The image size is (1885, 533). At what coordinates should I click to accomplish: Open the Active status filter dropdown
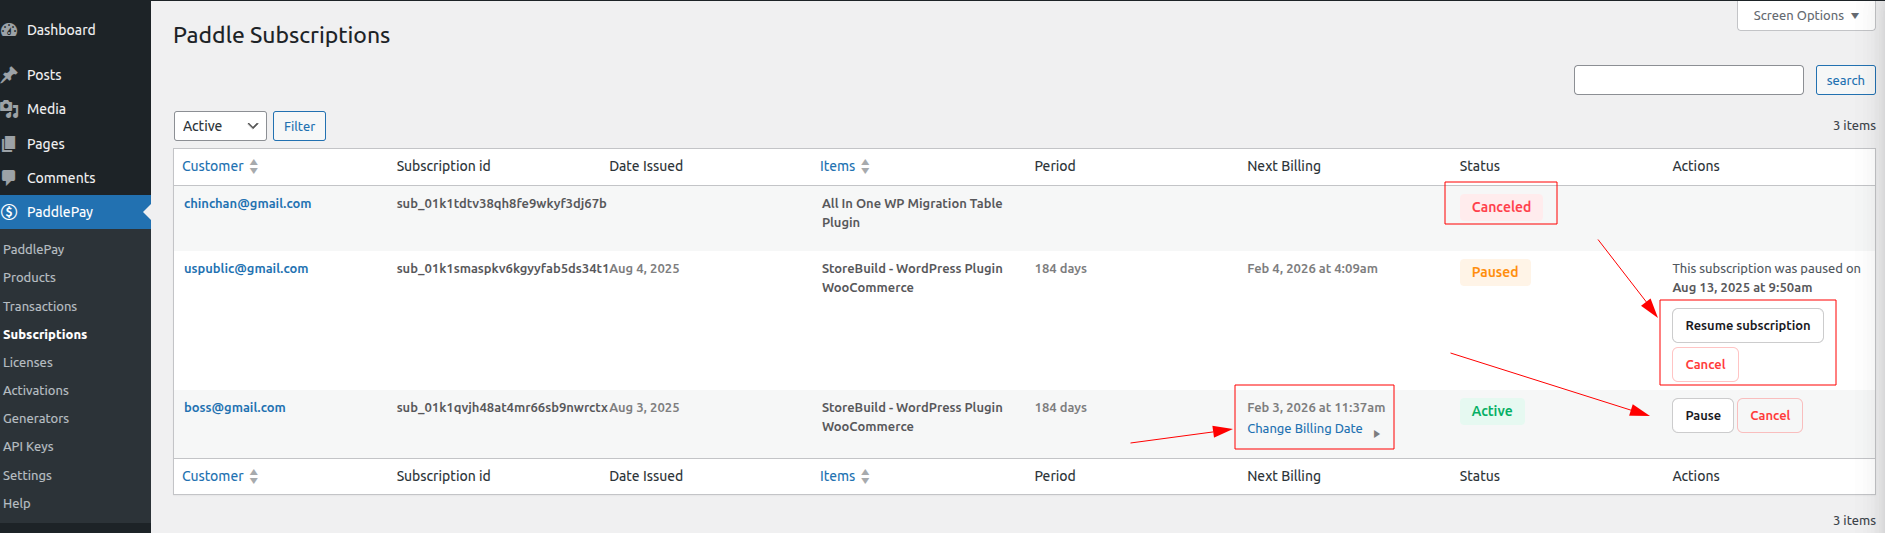(x=220, y=126)
